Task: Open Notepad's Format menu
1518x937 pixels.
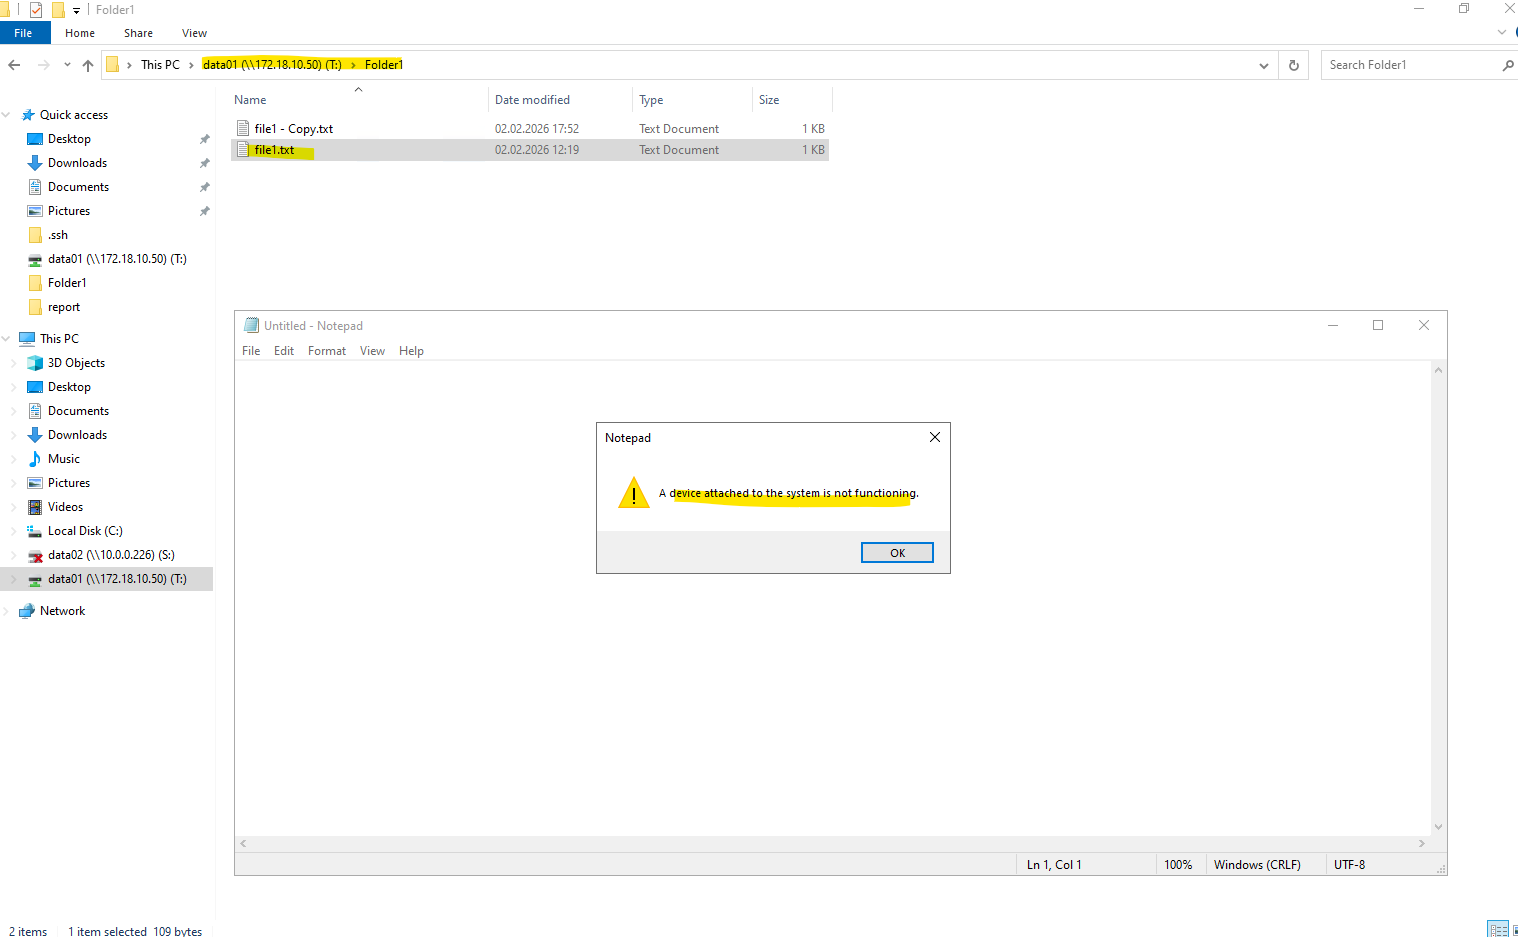Action: click(327, 351)
